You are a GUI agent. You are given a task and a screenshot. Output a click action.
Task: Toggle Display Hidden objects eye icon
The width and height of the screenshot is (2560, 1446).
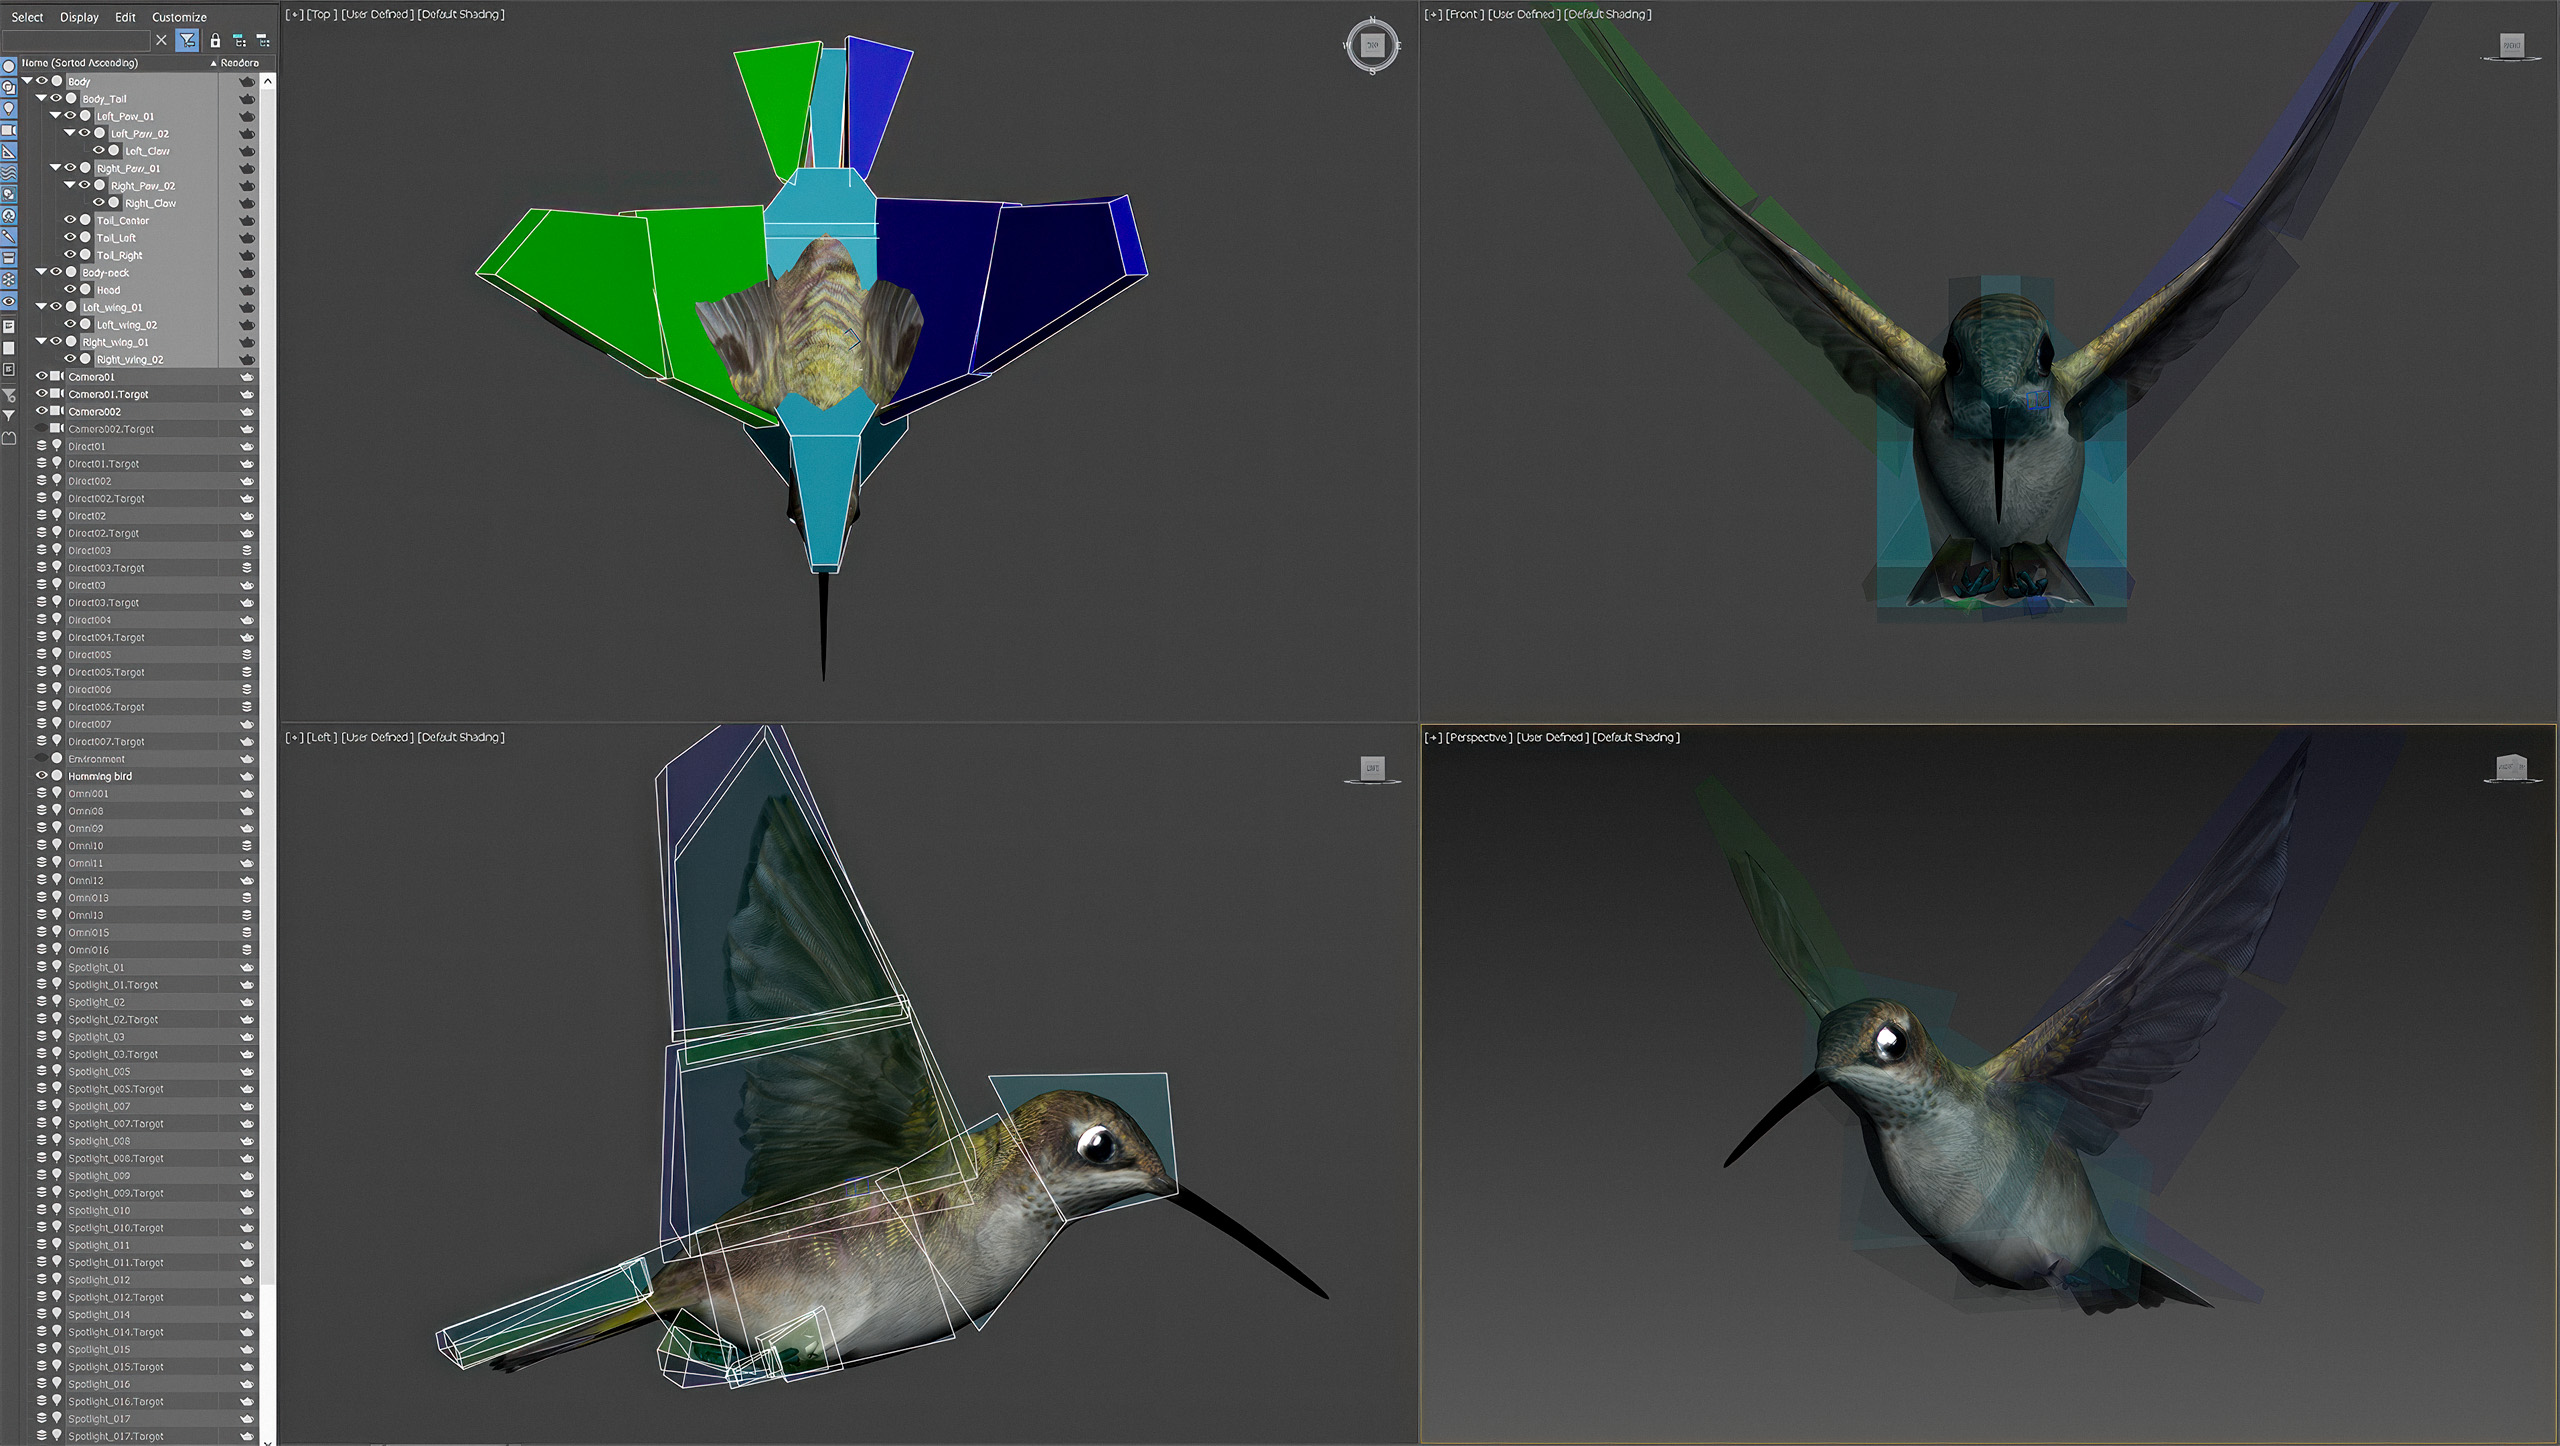[9, 301]
